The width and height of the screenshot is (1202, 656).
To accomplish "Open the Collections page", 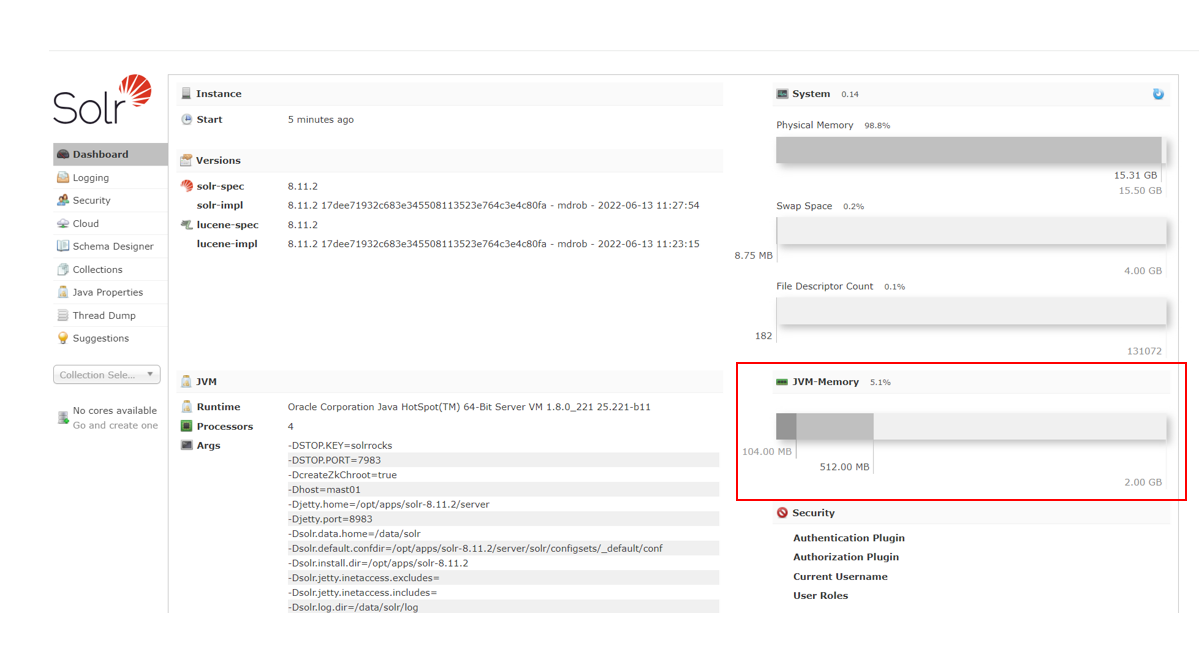I will [x=97, y=270].
